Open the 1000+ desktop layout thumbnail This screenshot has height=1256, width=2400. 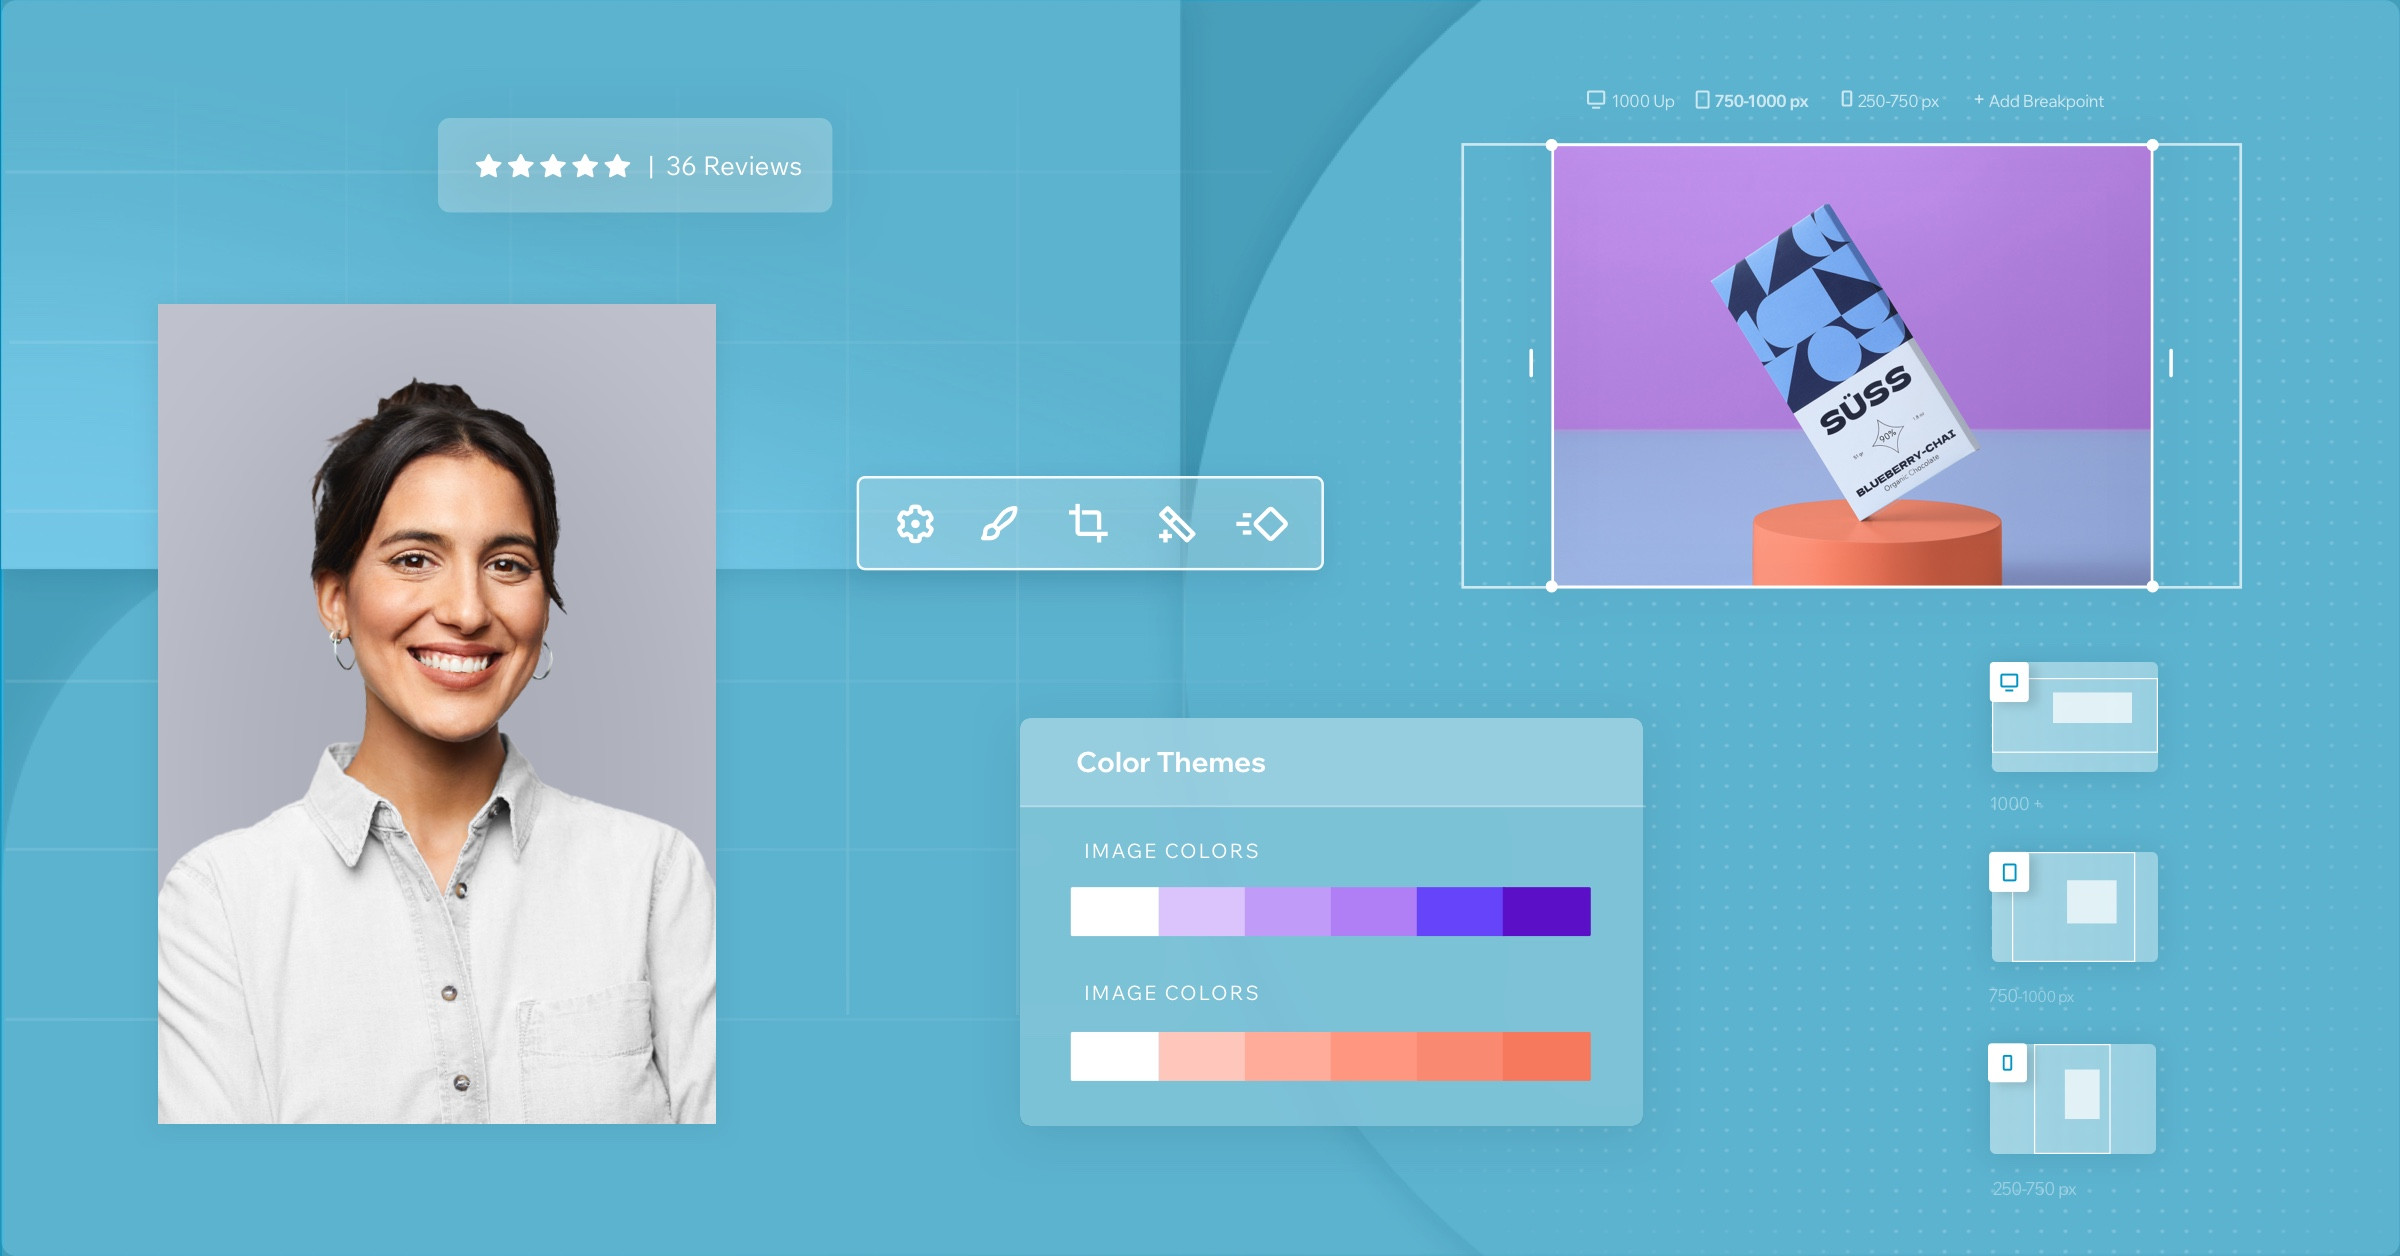(x=2075, y=717)
